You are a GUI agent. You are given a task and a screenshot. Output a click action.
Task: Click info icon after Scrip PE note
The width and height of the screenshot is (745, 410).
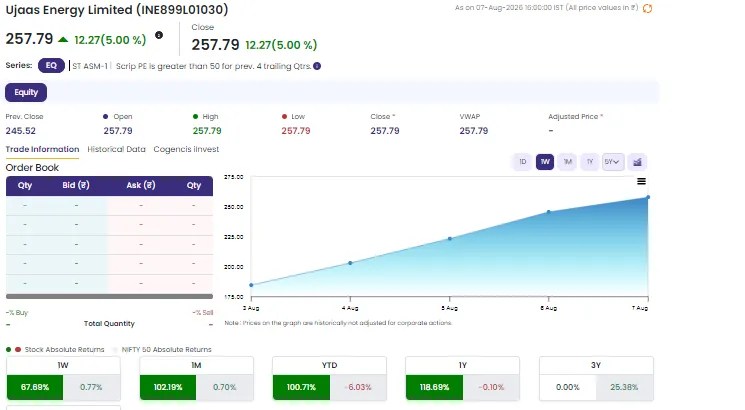point(317,66)
